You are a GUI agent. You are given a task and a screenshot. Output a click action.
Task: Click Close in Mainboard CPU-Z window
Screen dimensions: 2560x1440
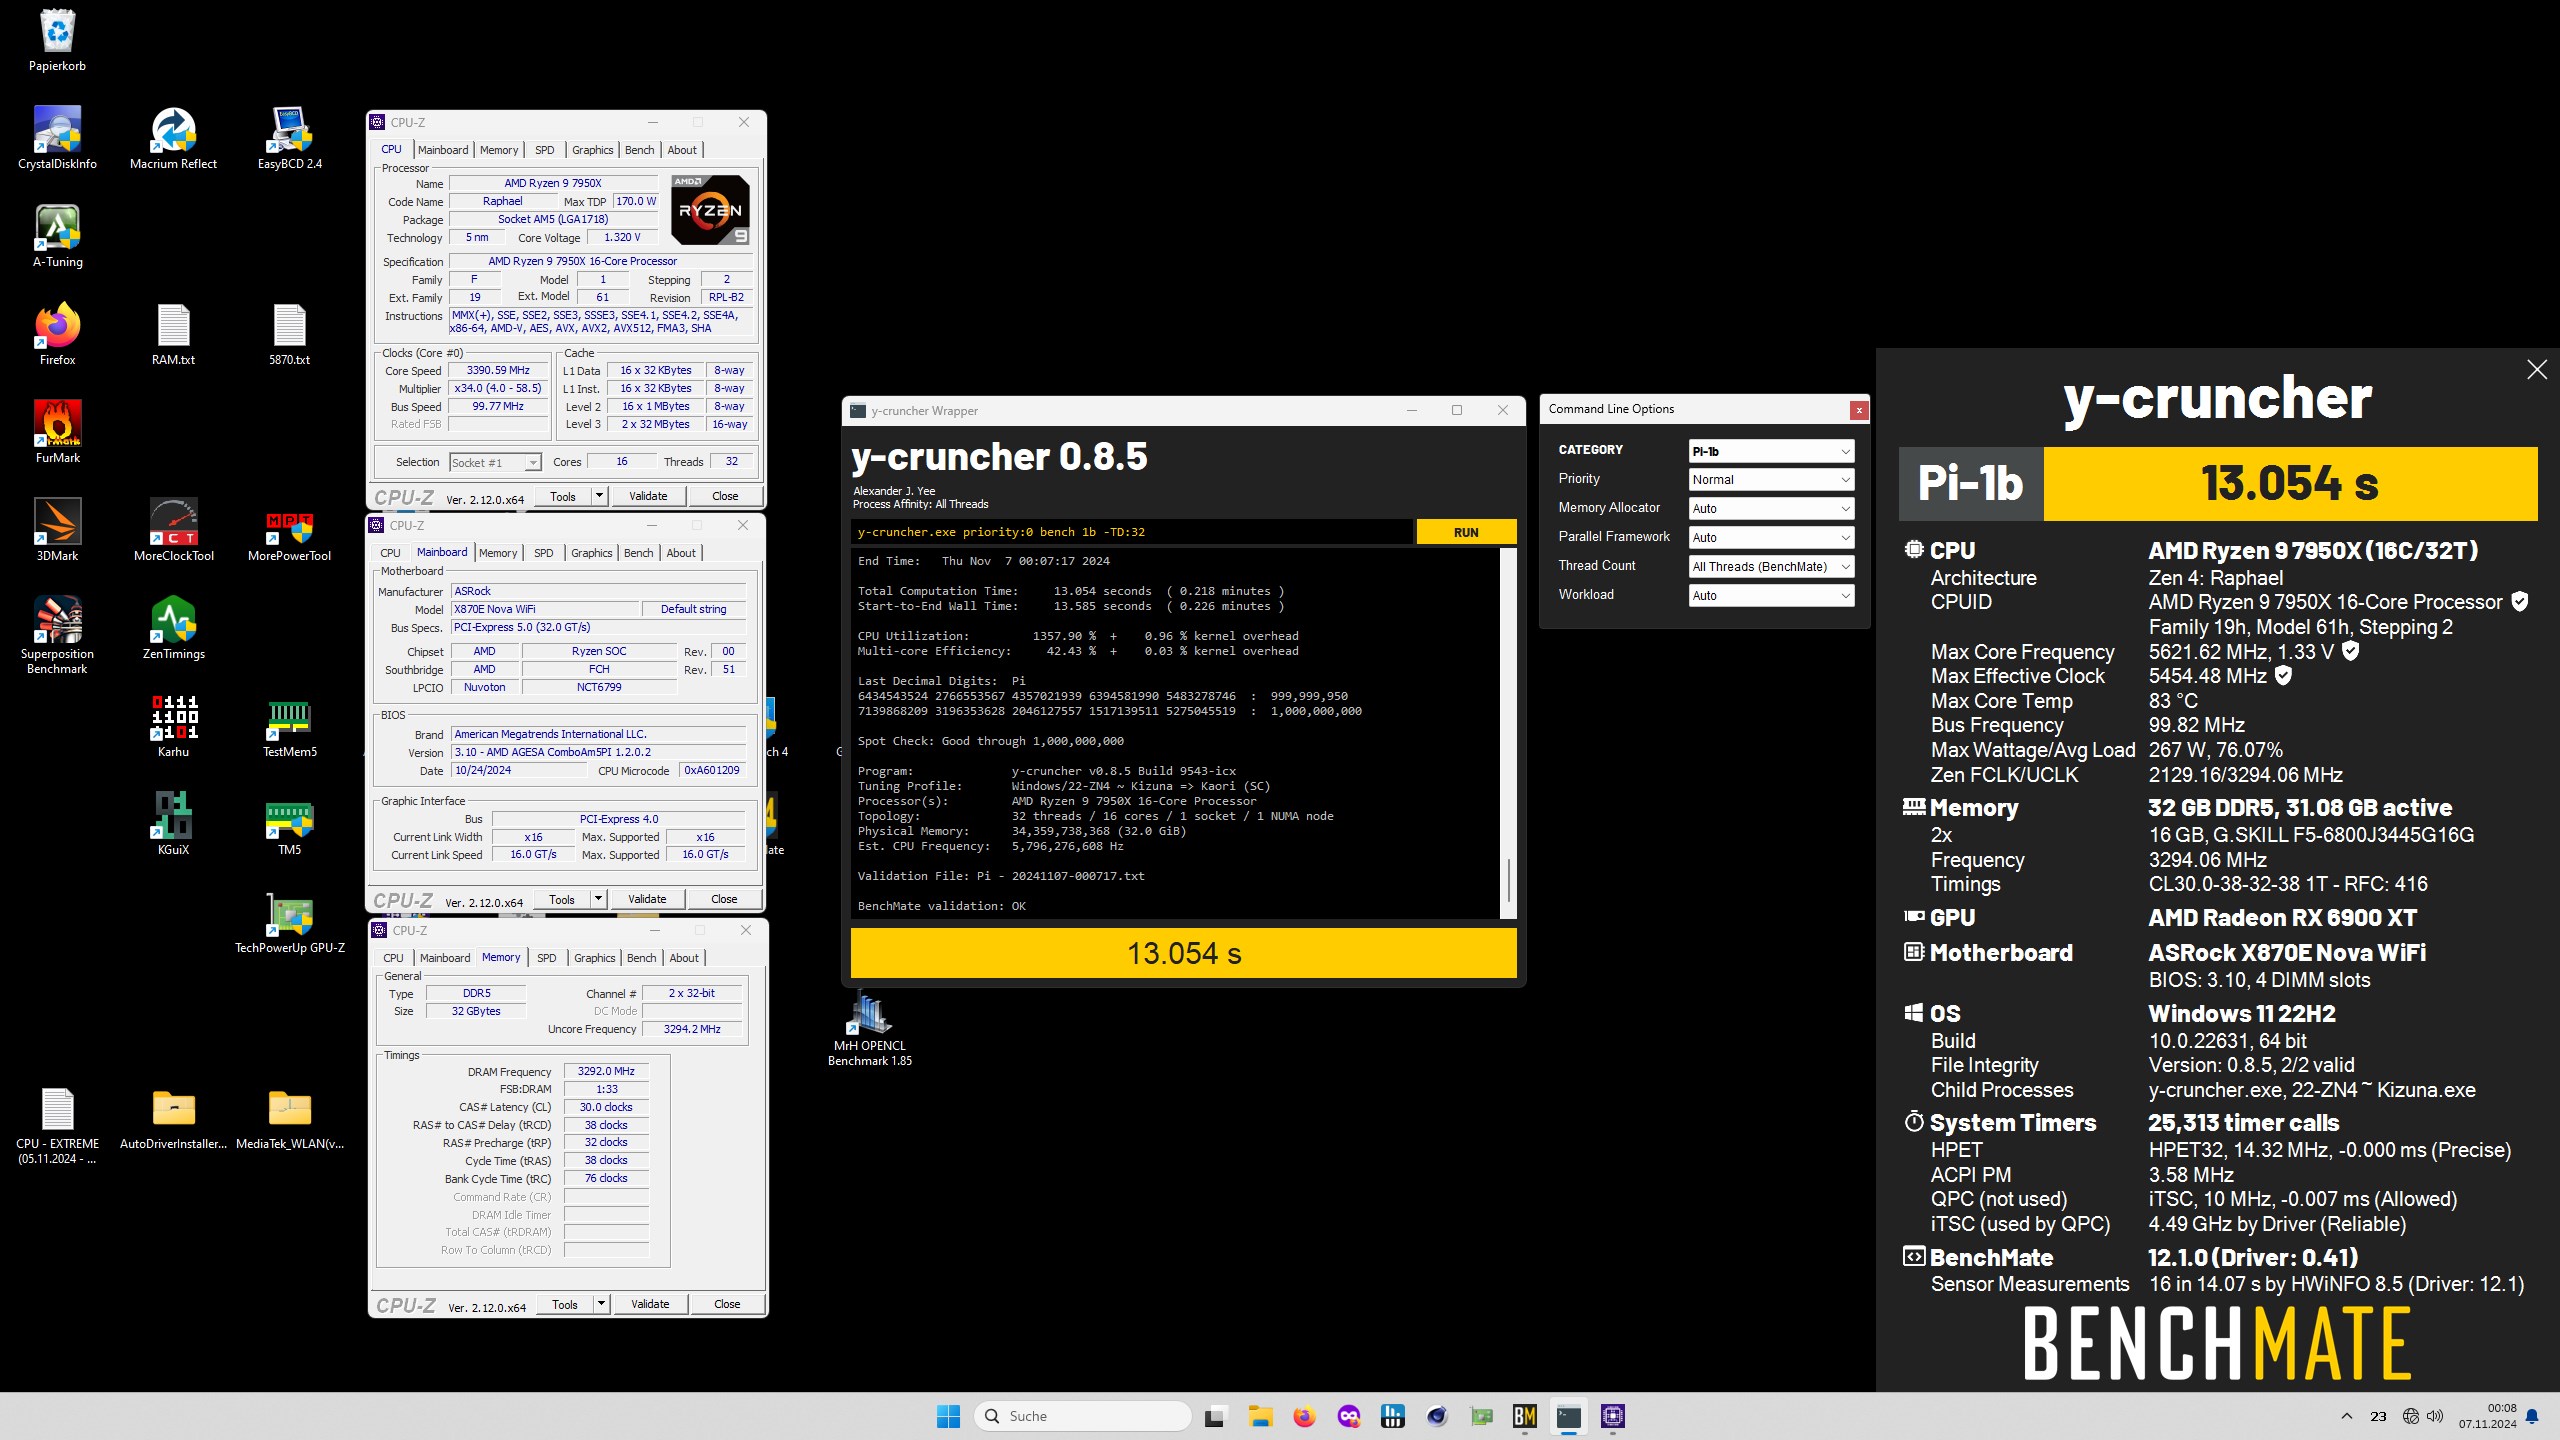724,899
